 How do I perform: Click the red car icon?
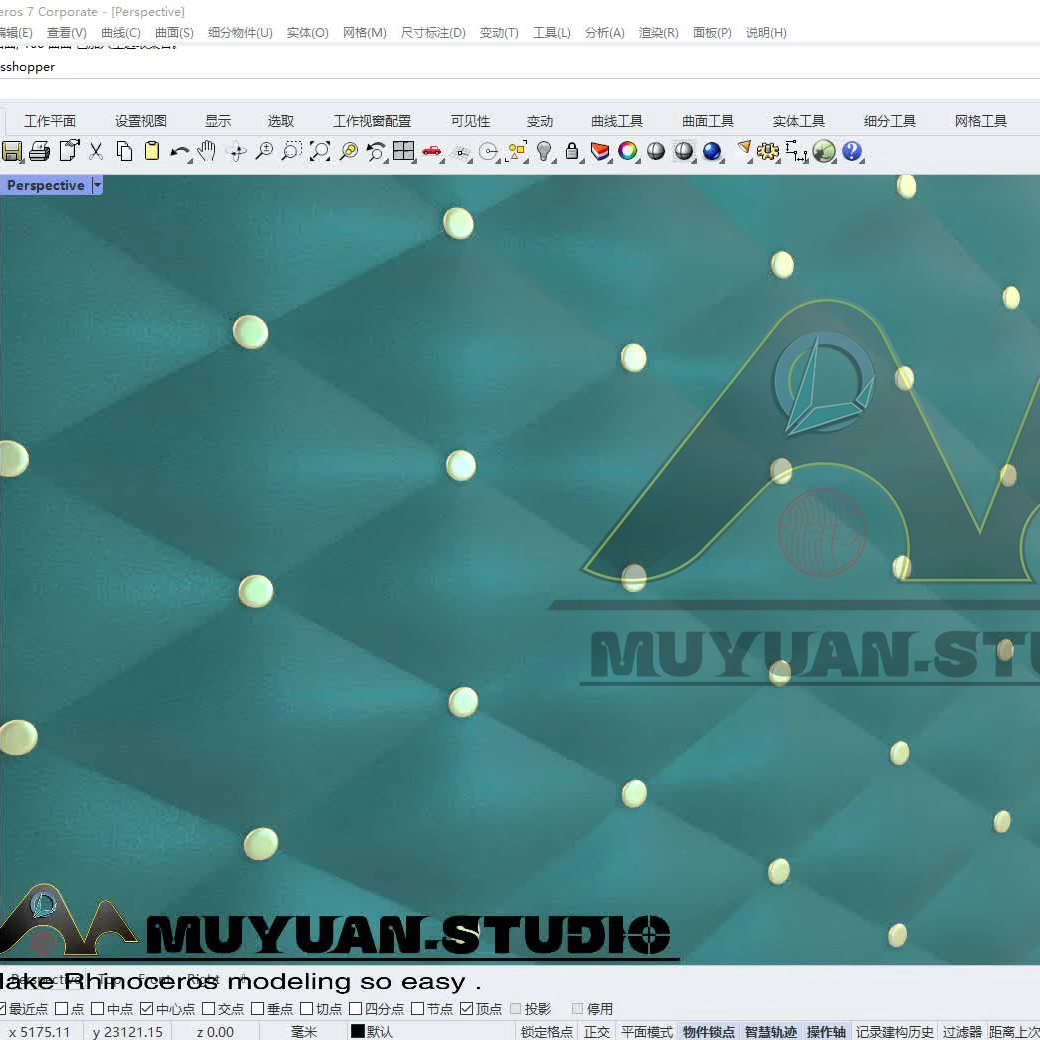pyautogui.click(x=432, y=151)
